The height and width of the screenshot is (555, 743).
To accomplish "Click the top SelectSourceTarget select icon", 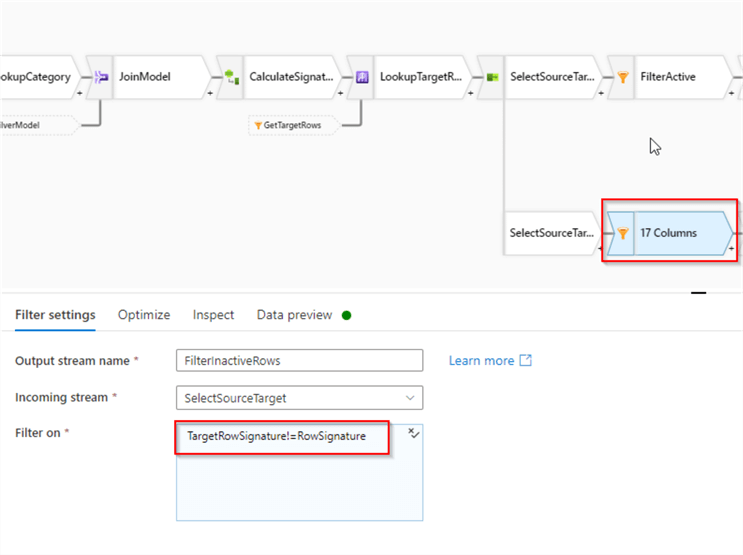I will point(492,77).
